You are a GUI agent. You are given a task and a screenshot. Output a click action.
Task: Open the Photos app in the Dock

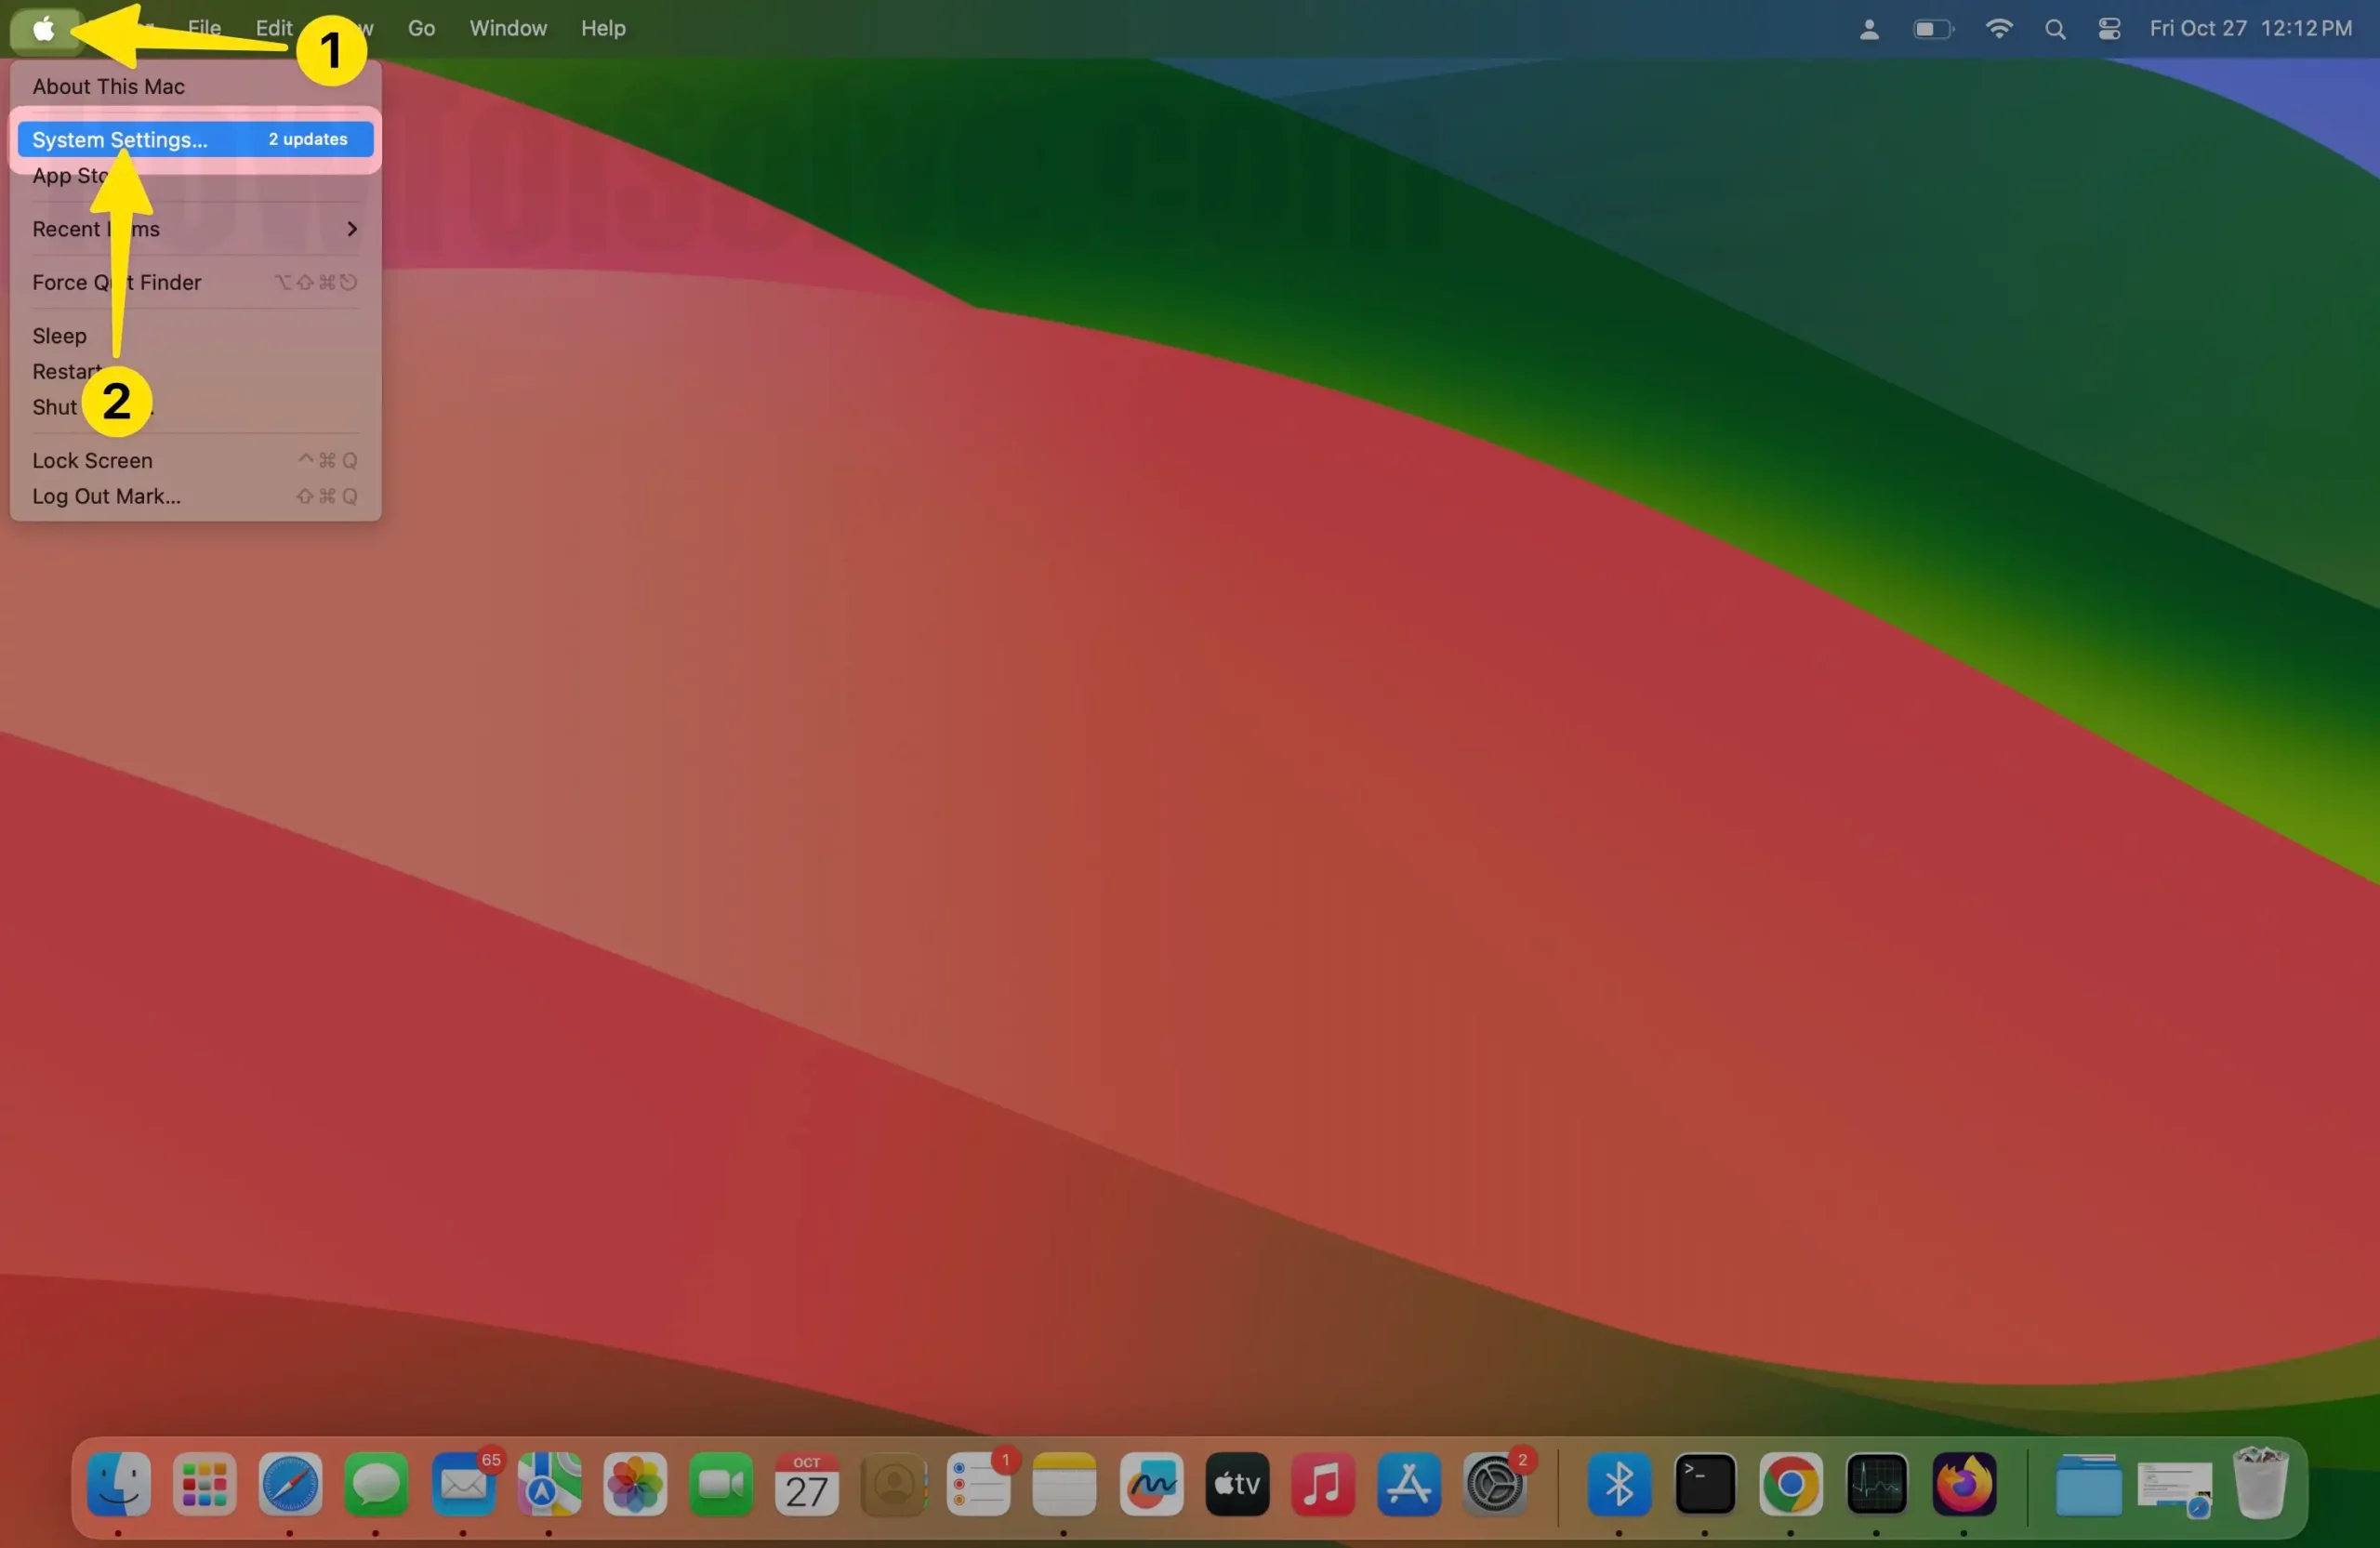[x=635, y=1484]
